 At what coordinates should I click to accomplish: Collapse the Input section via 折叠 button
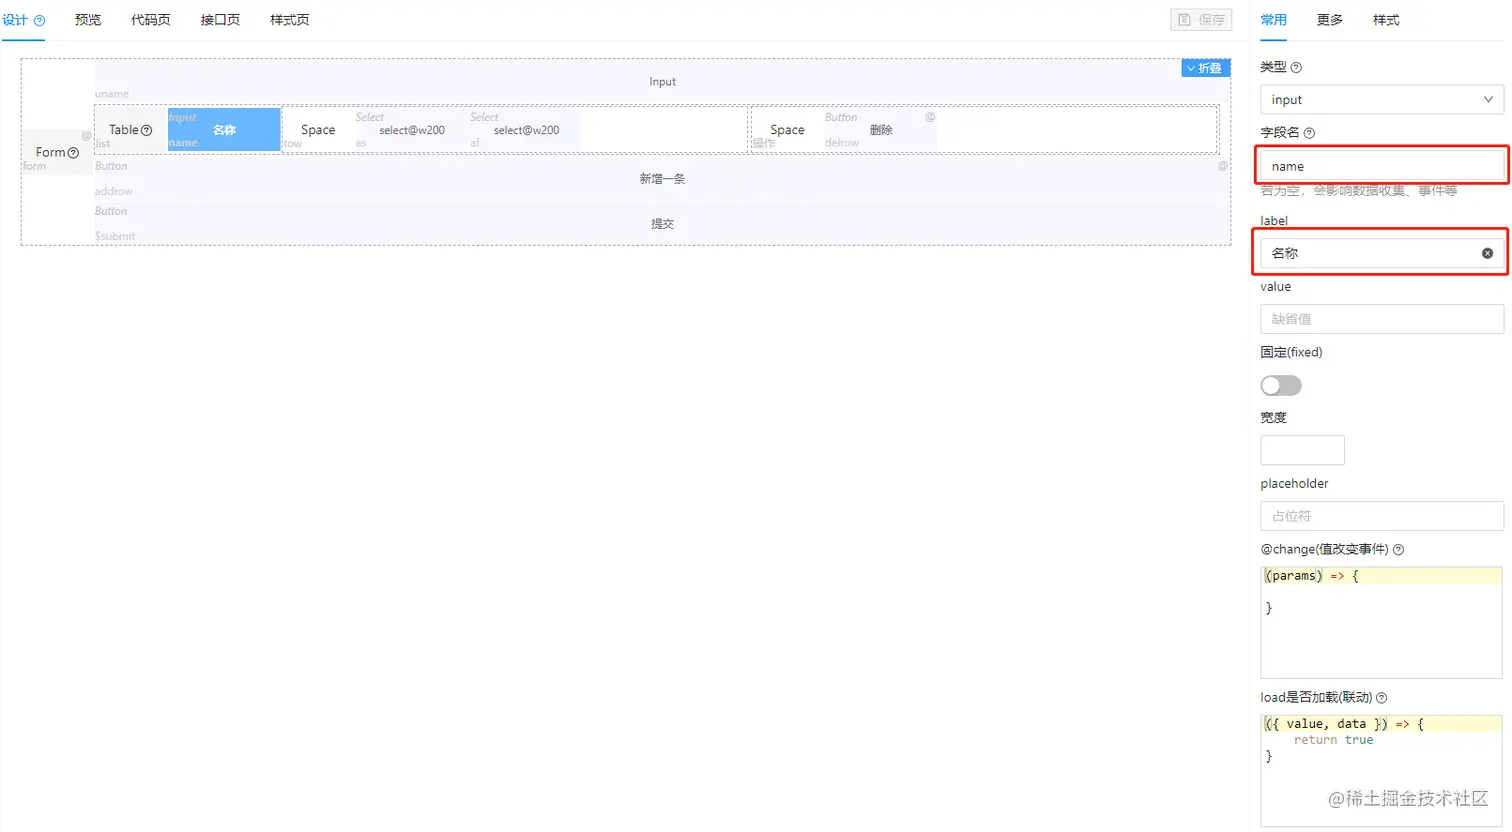(1204, 68)
